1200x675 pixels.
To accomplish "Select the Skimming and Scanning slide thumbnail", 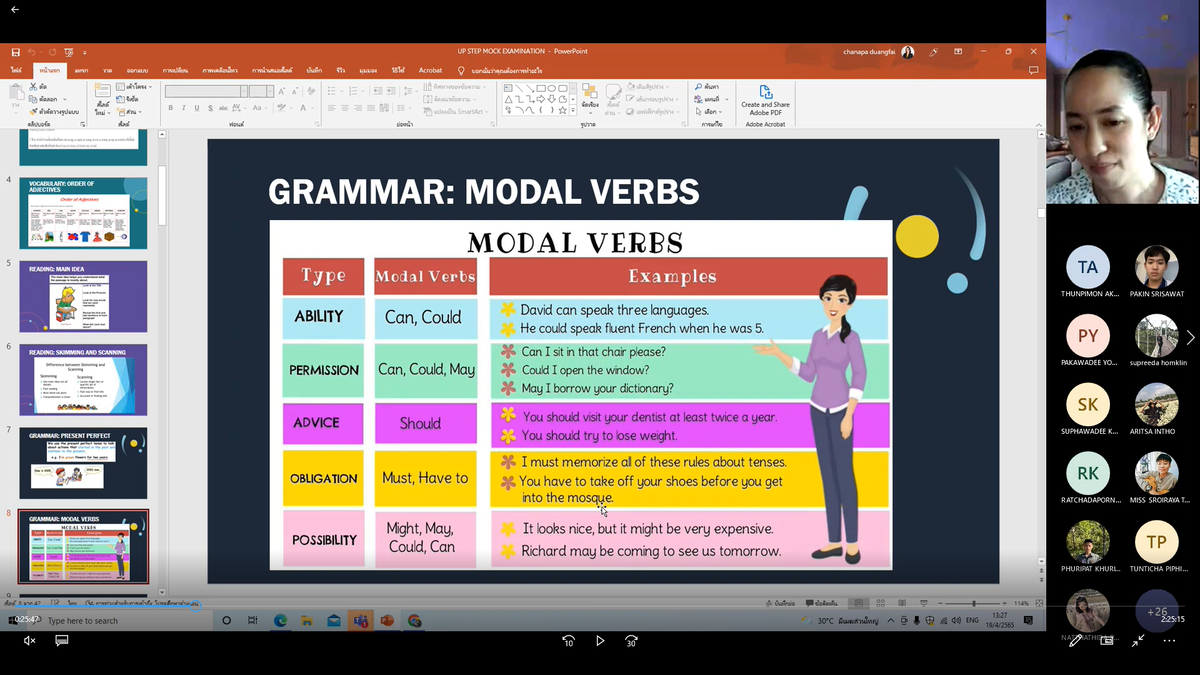I will [x=83, y=379].
